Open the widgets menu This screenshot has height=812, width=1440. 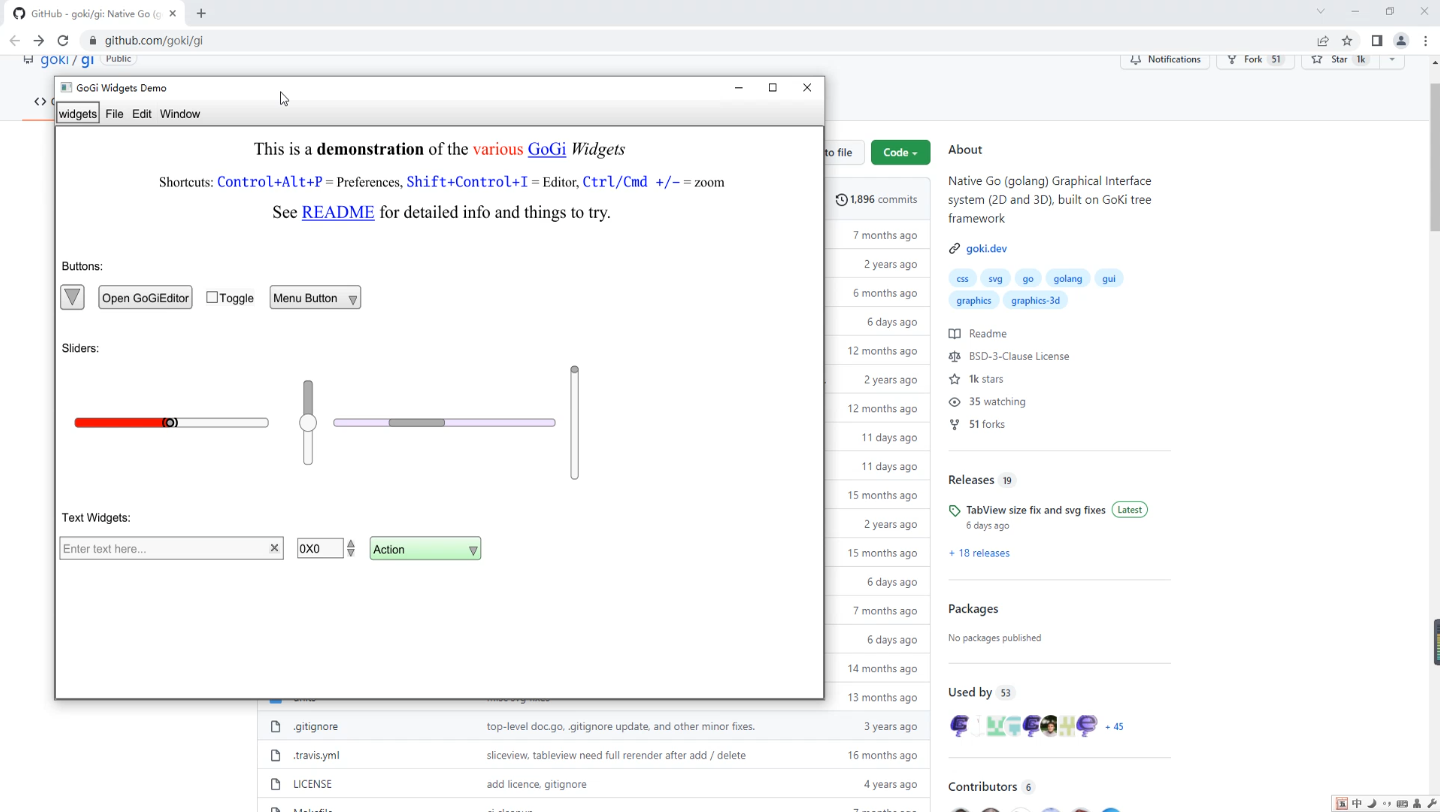point(77,114)
